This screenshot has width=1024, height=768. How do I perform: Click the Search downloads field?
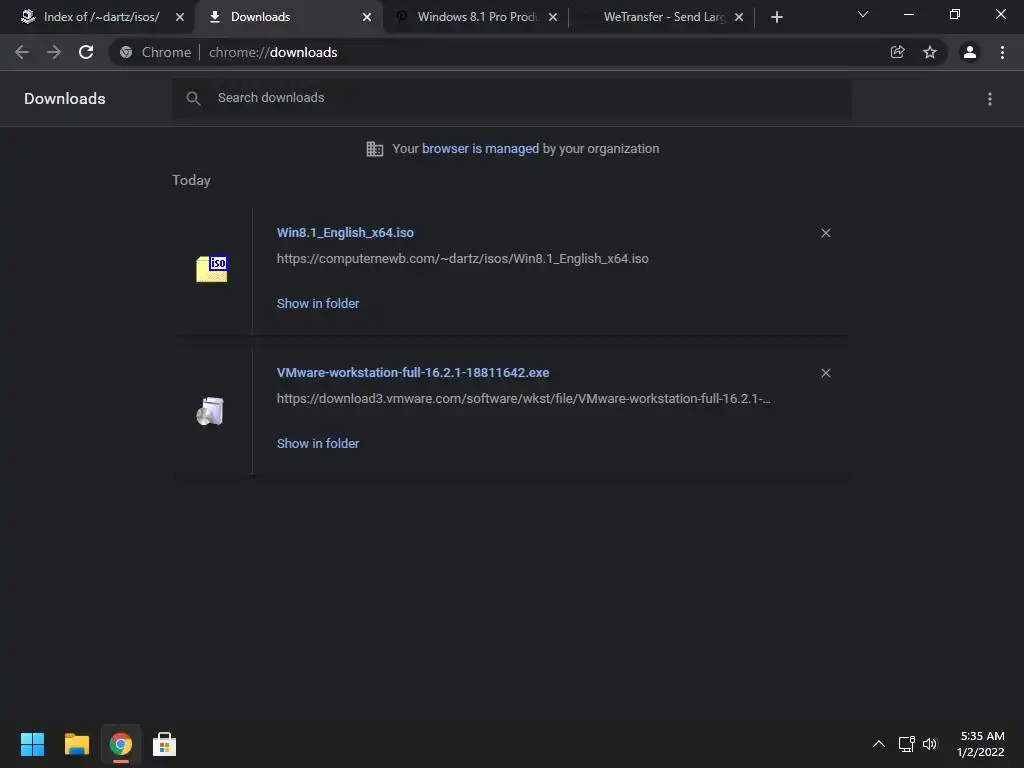[x=511, y=98]
